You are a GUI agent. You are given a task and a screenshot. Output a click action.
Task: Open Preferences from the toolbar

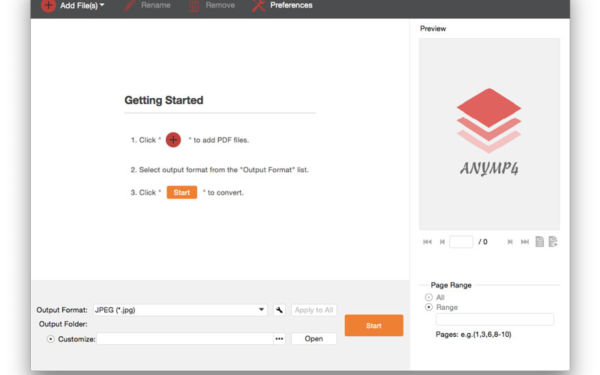pos(282,5)
